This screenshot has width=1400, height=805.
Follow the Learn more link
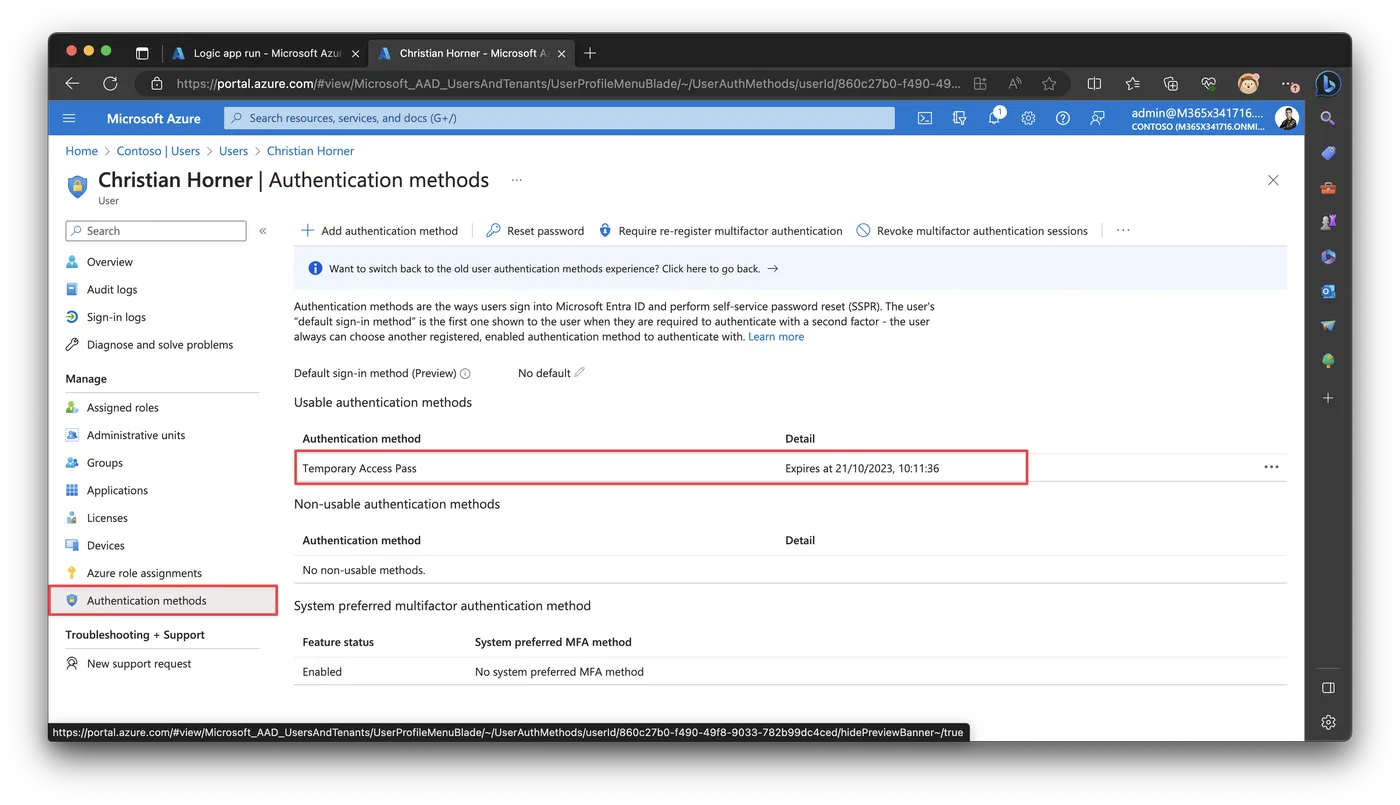pyautogui.click(x=776, y=337)
